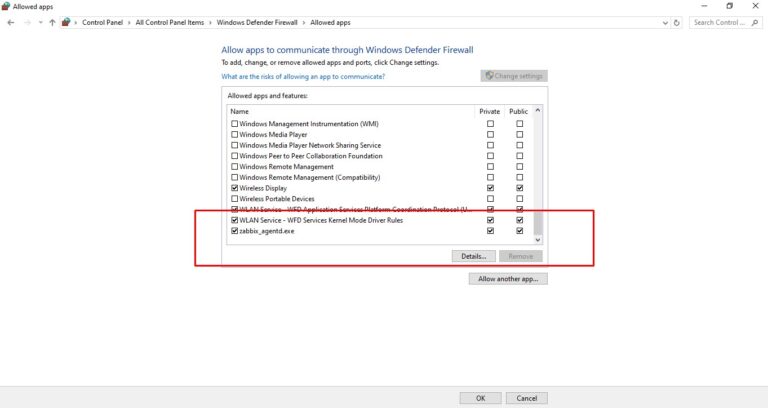The image size is (768, 408).
Task: Refresh the Allowed apps page
Action: (678, 22)
